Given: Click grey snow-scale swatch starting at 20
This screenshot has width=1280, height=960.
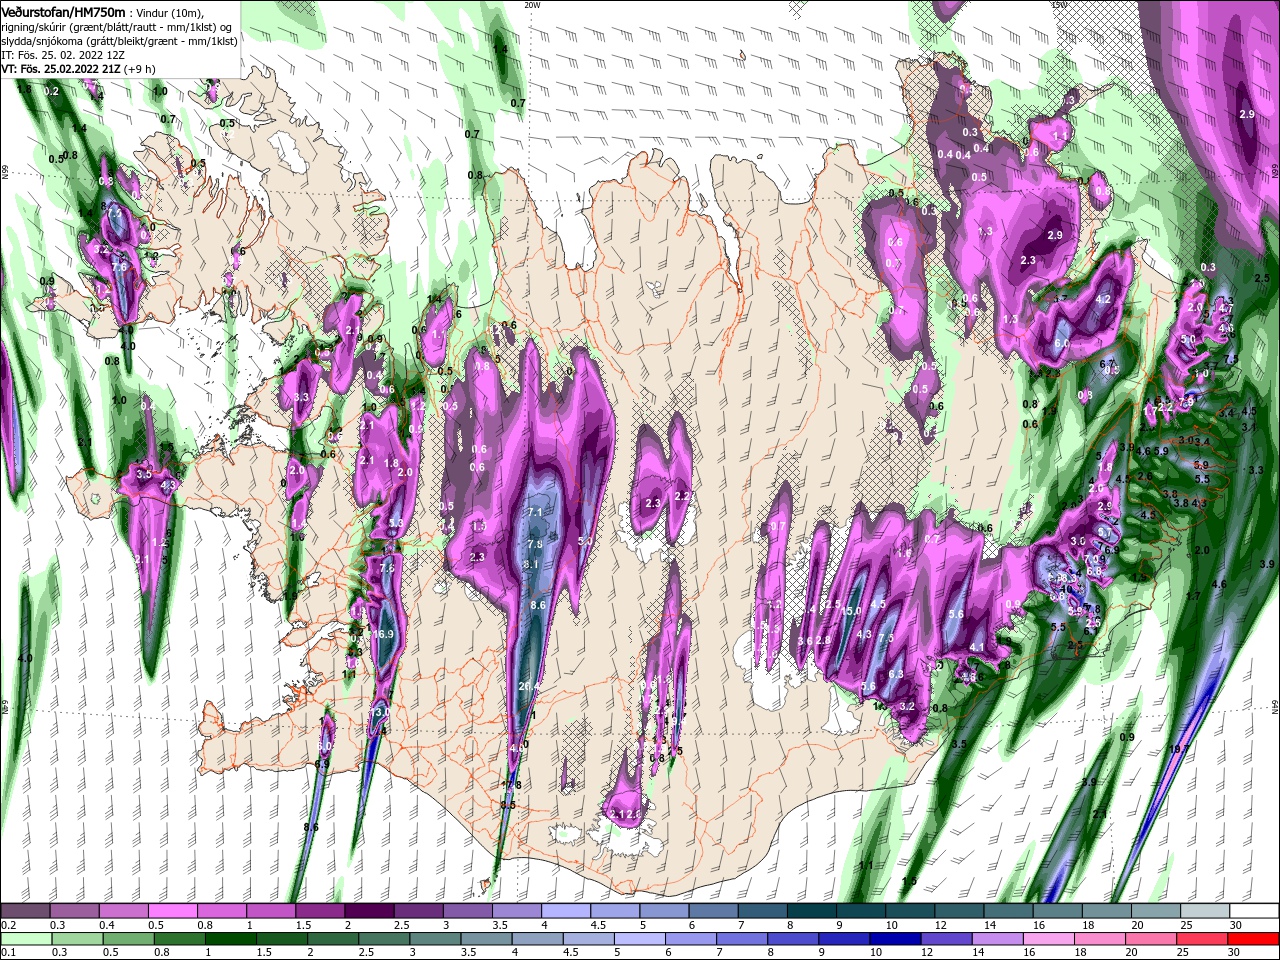Looking at the screenshot, I should coord(1155,911).
